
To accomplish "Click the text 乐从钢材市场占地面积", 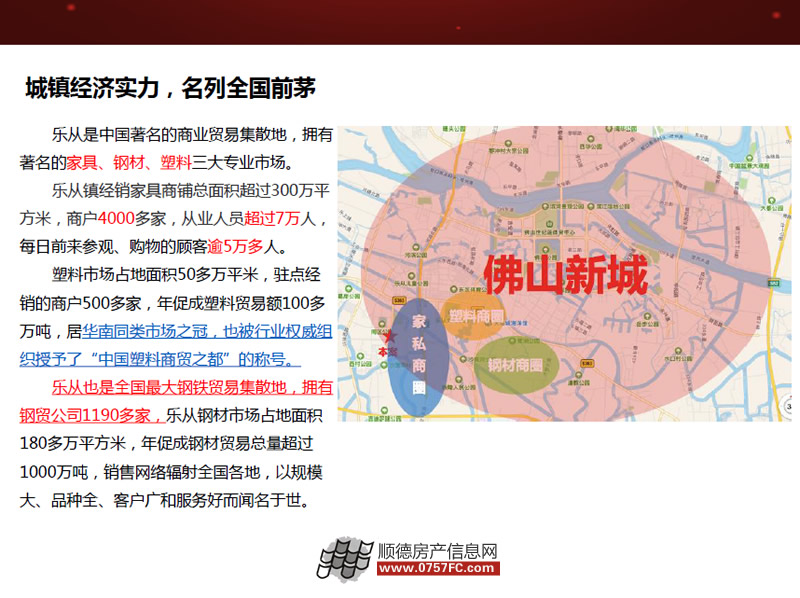I will tap(244, 416).
